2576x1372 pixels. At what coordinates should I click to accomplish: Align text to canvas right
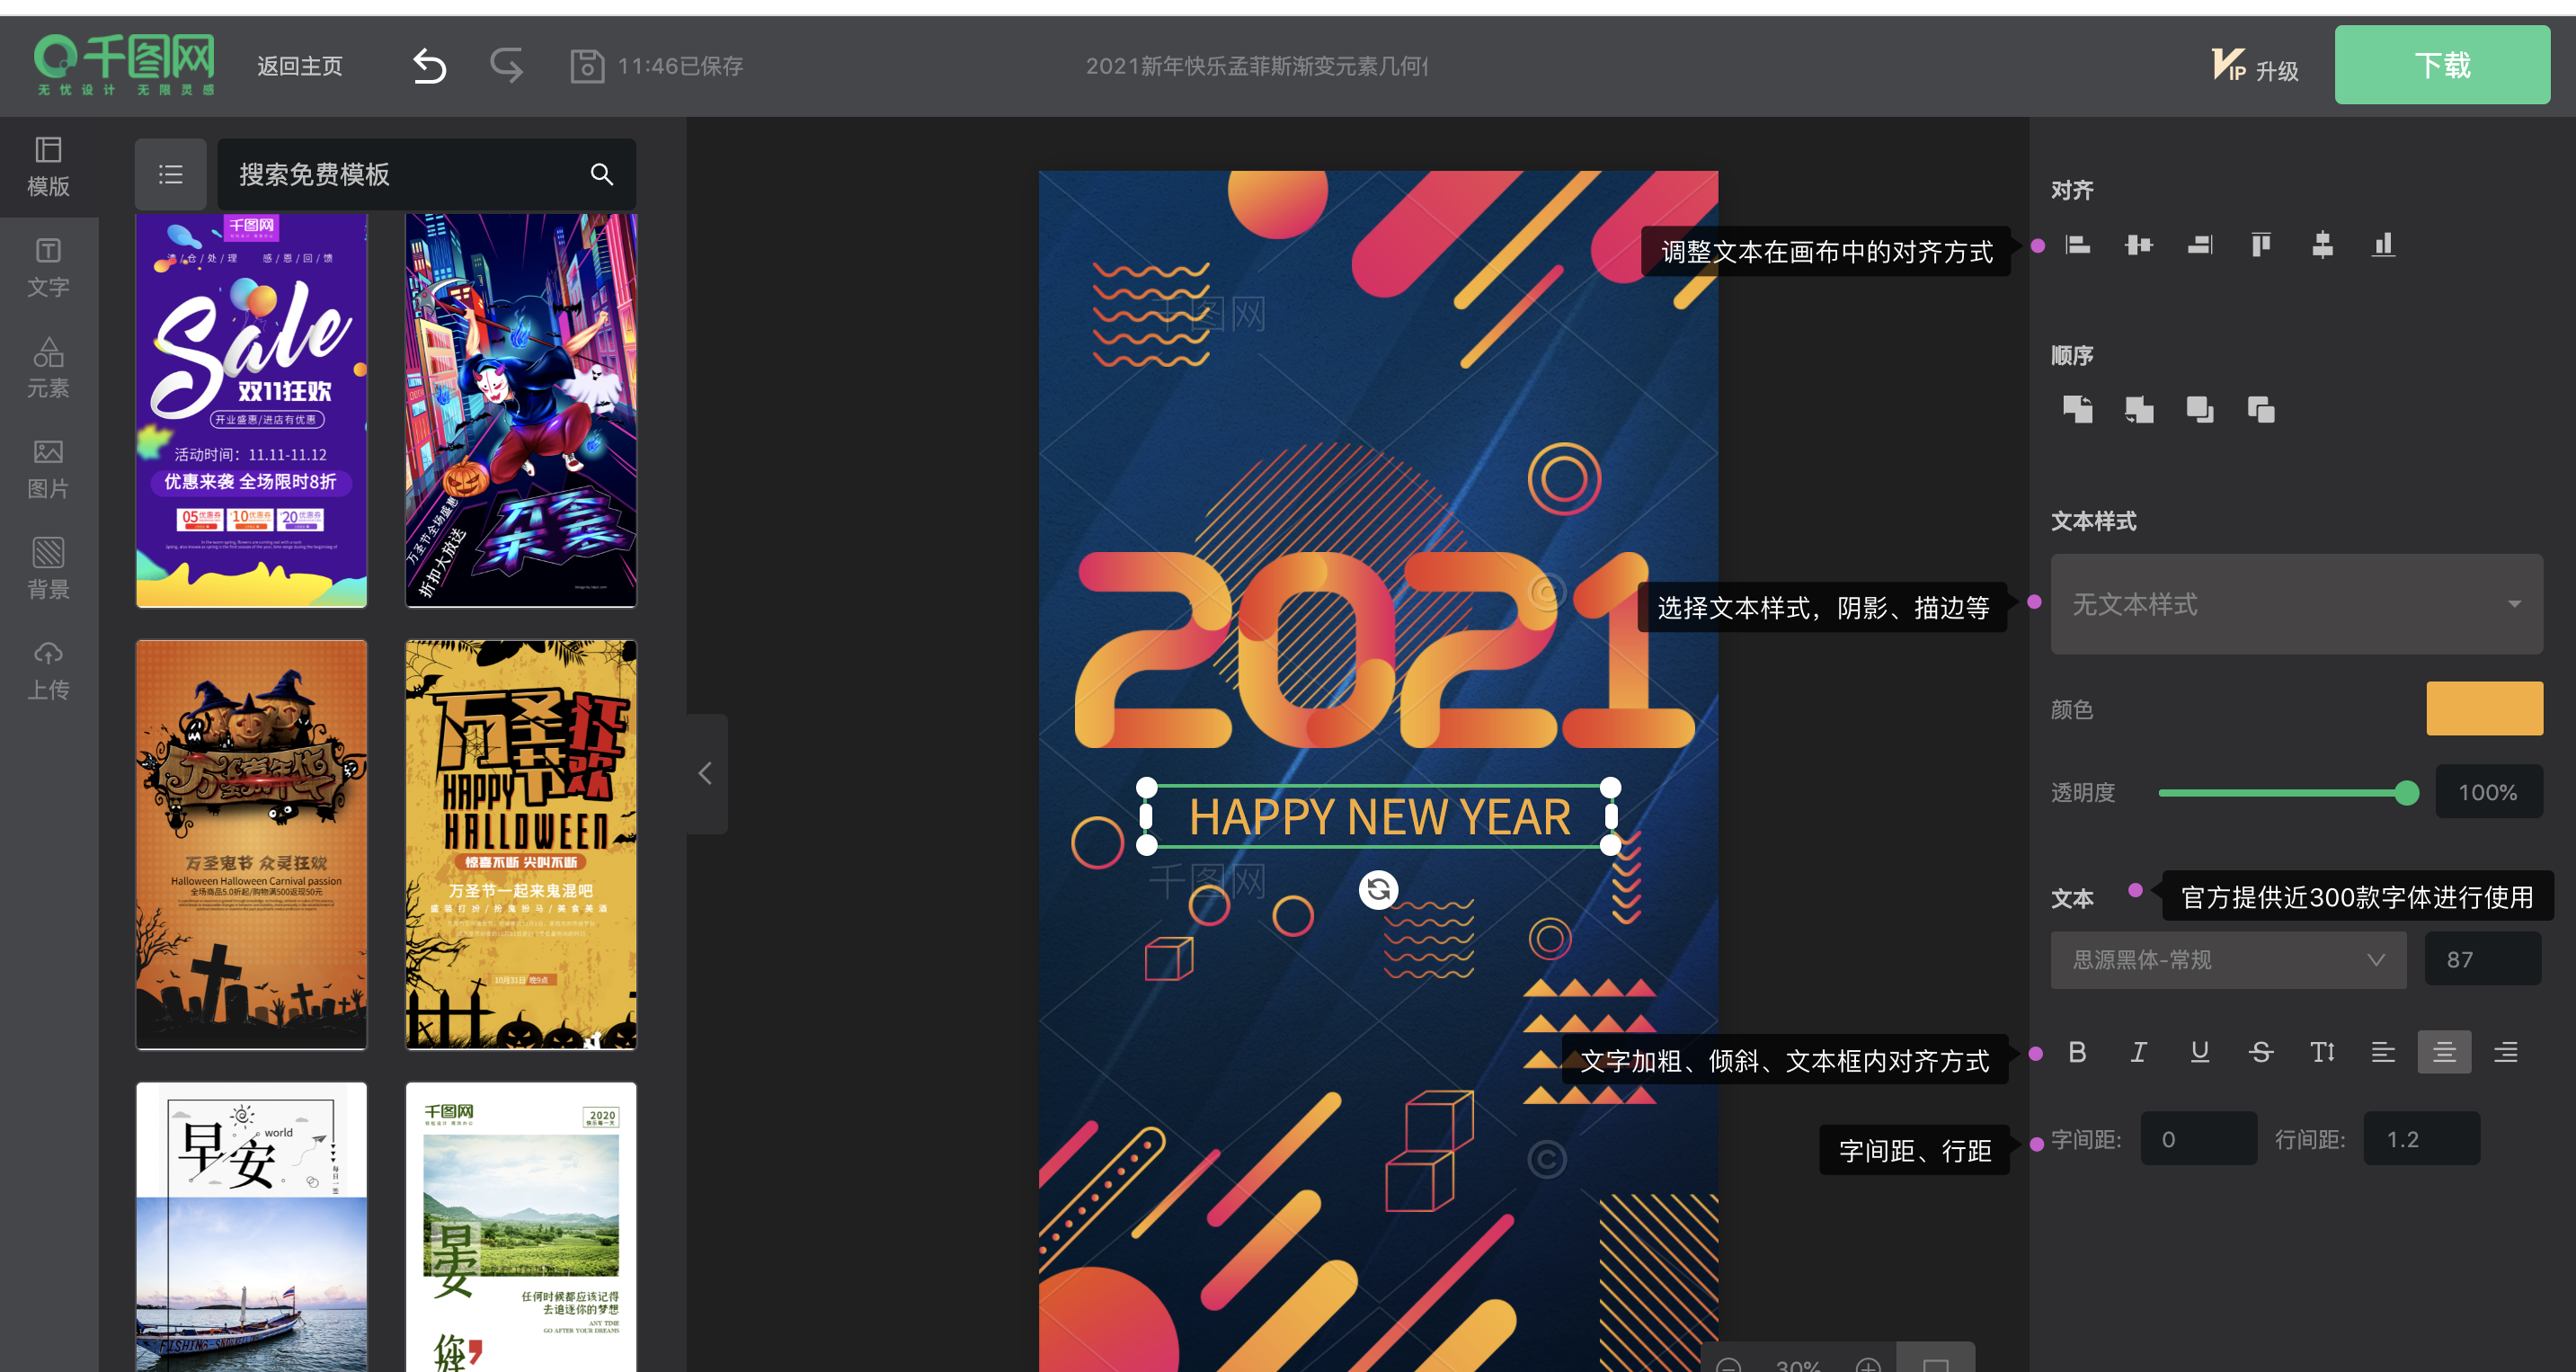[2200, 245]
